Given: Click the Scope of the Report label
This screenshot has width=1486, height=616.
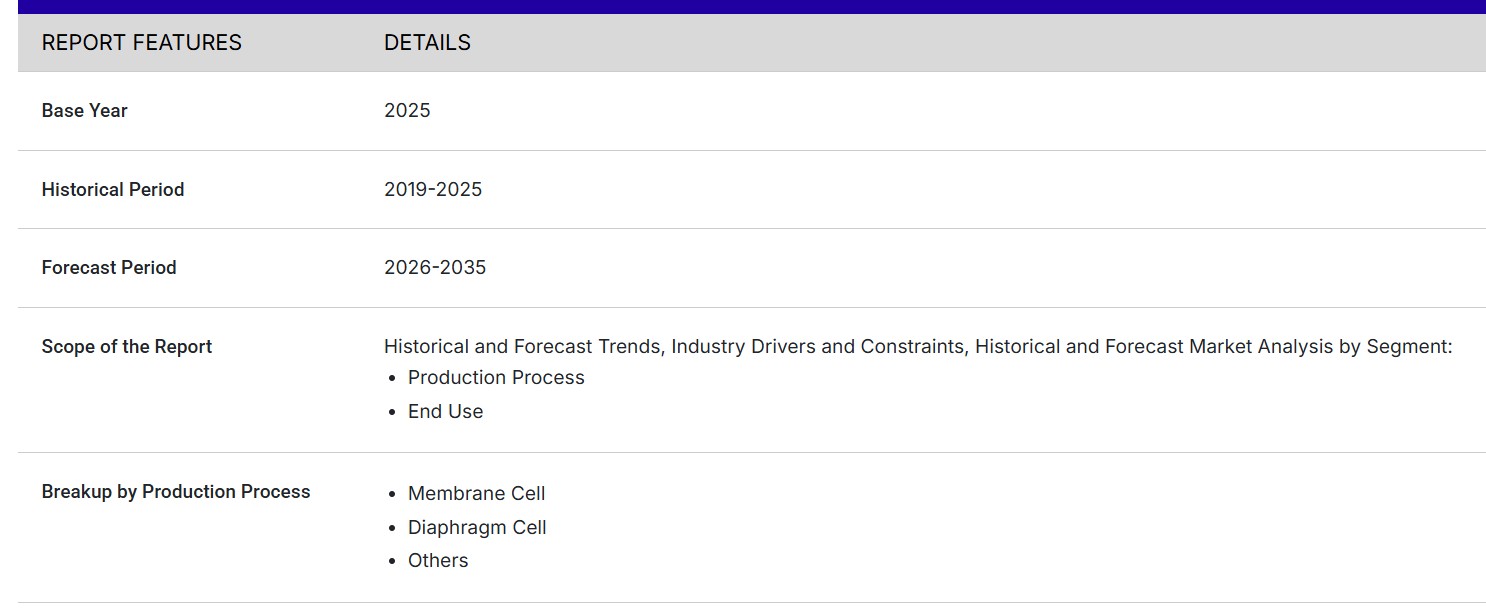Looking at the screenshot, I should pos(127,347).
